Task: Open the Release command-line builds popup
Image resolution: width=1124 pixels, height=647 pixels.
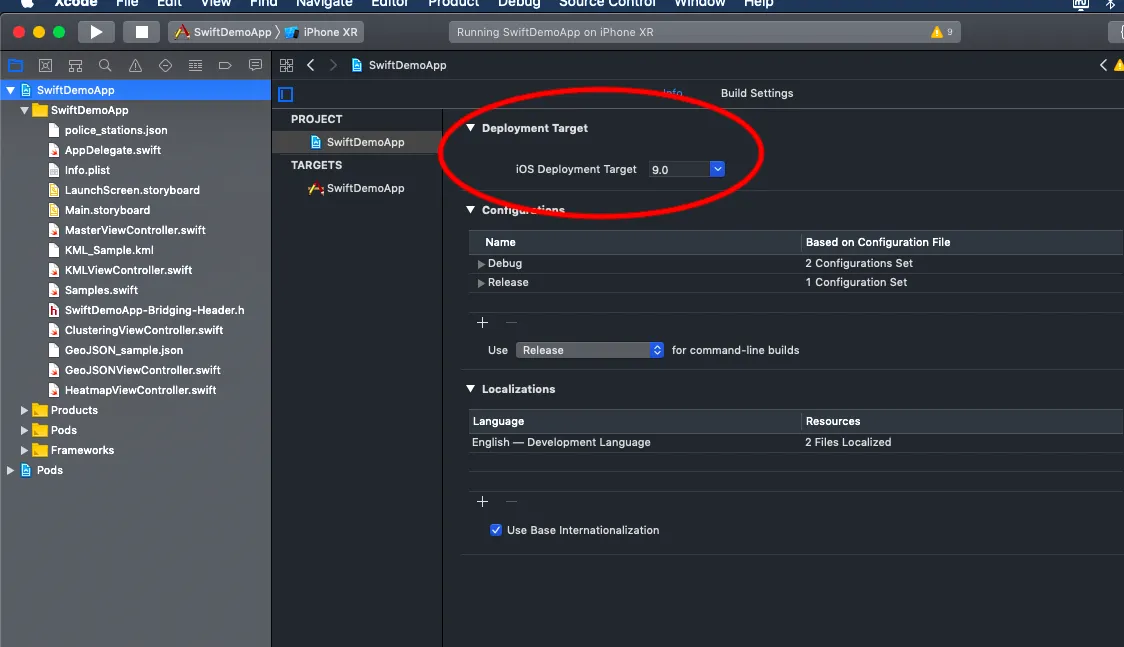Action: 589,350
